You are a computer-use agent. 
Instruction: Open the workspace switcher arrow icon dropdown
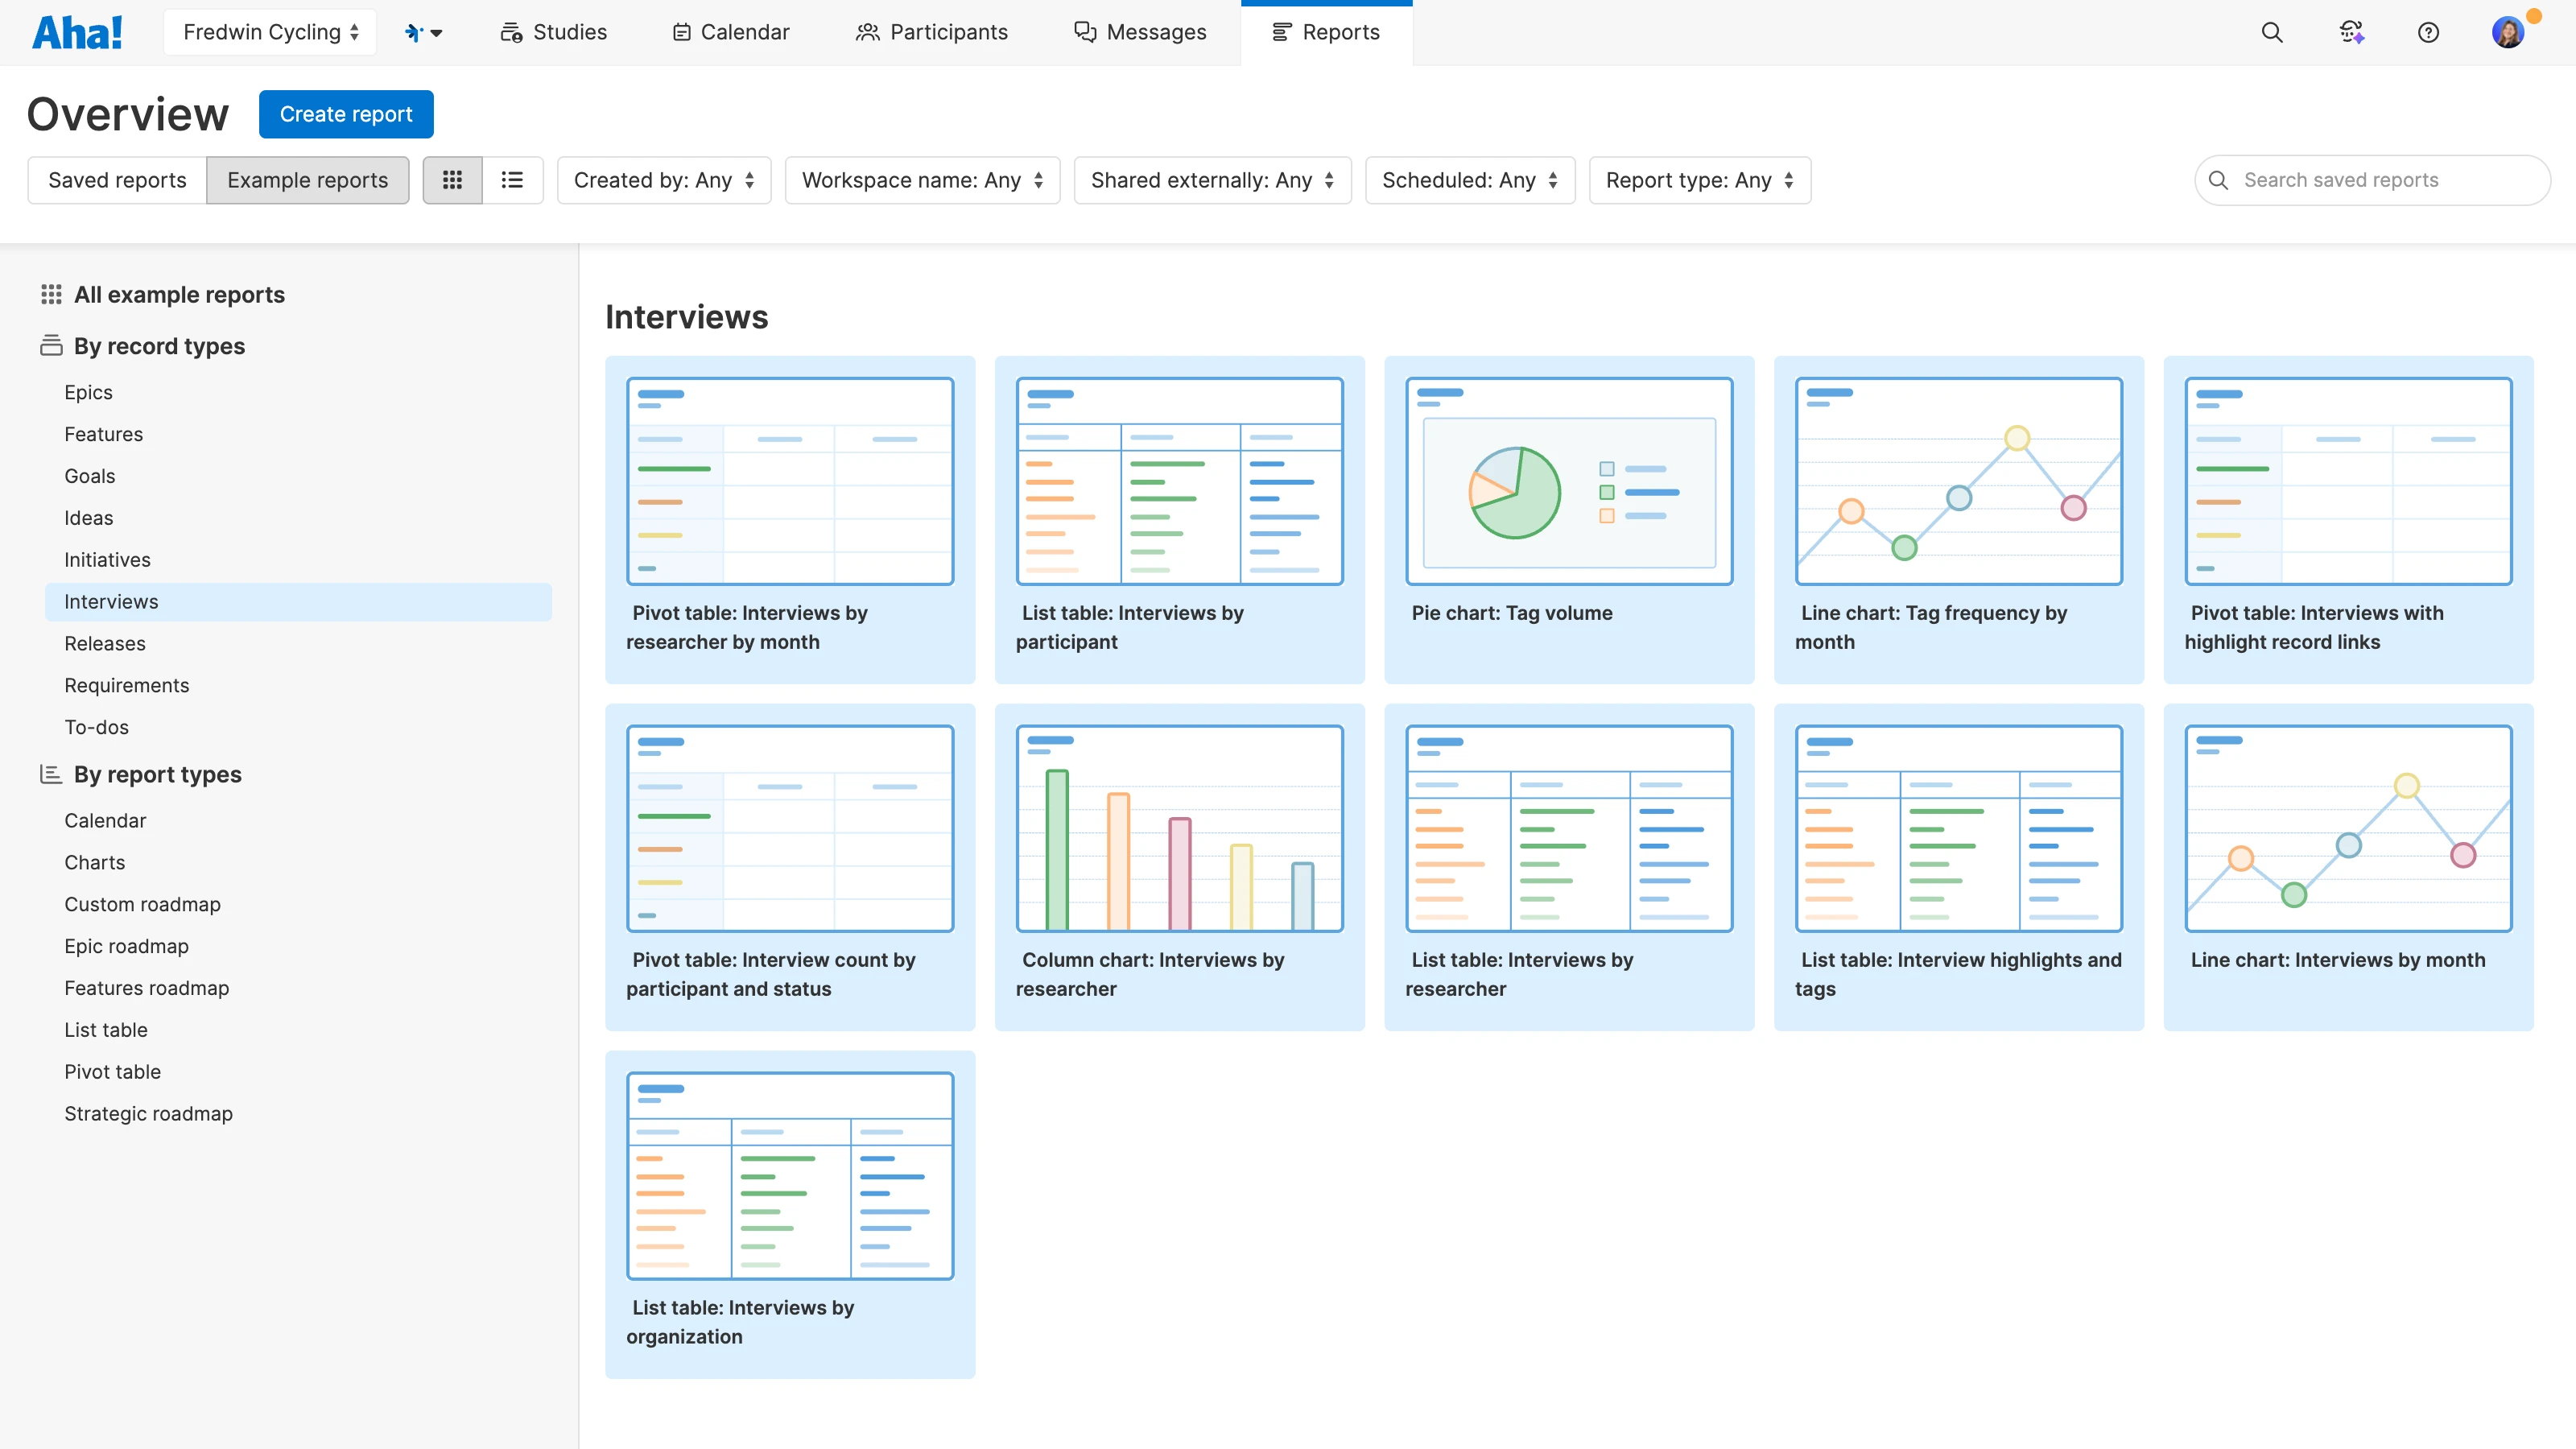(424, 32)
